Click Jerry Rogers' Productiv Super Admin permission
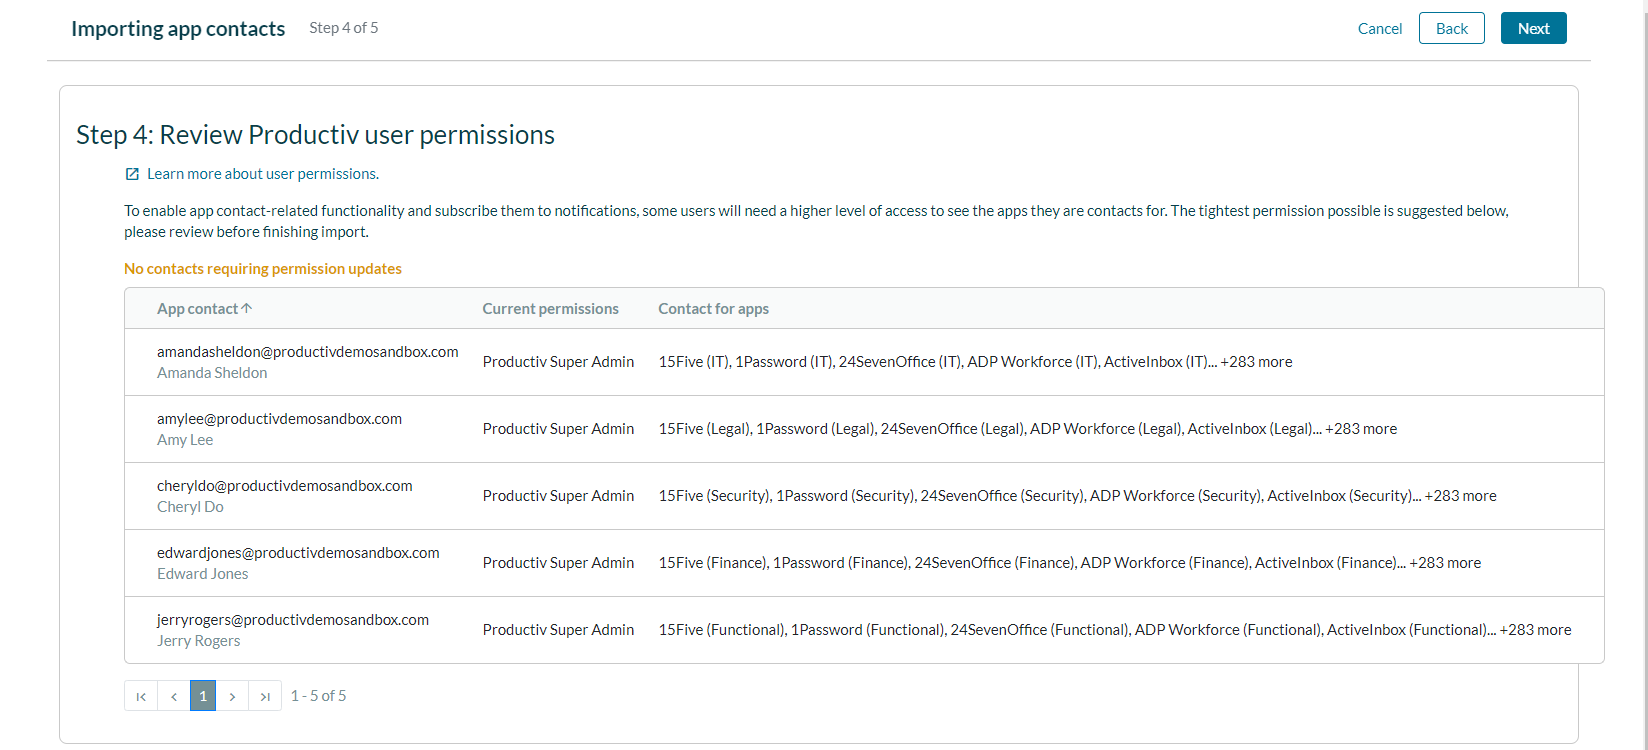Screen dimensions: 1648x750 pos(558,630)
